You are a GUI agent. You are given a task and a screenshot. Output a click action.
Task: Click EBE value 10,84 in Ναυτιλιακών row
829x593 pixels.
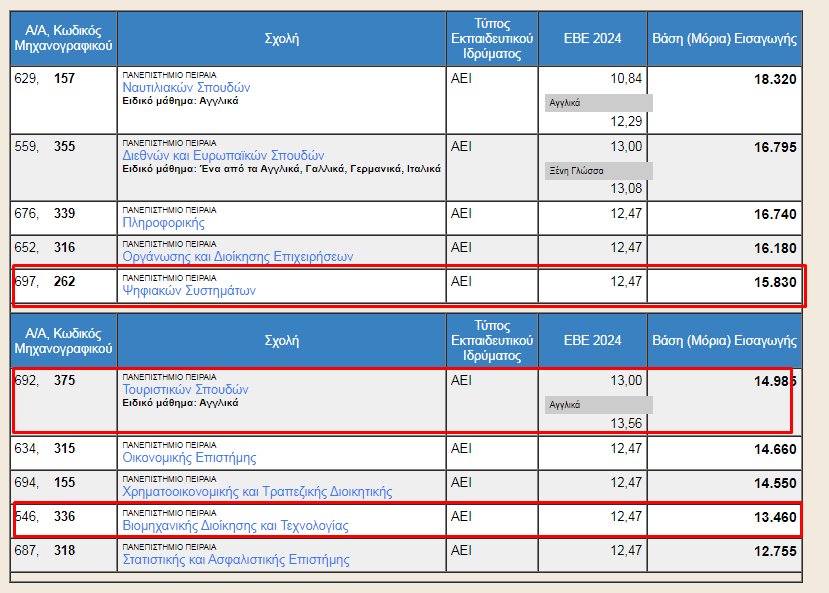pos(626,79)
